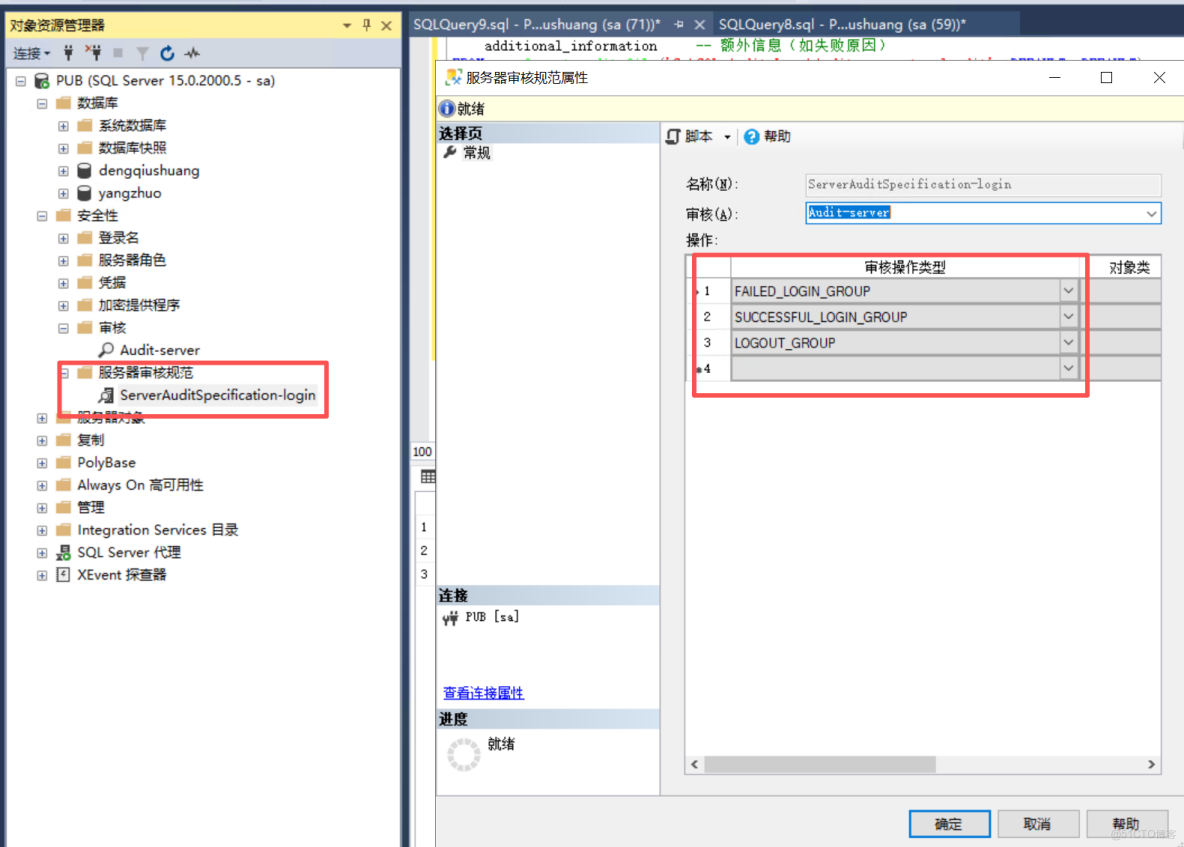Click the 查看连接属性 link
Image resolution: width=1184 pixels, height=847 pixels.
(484, 692)
